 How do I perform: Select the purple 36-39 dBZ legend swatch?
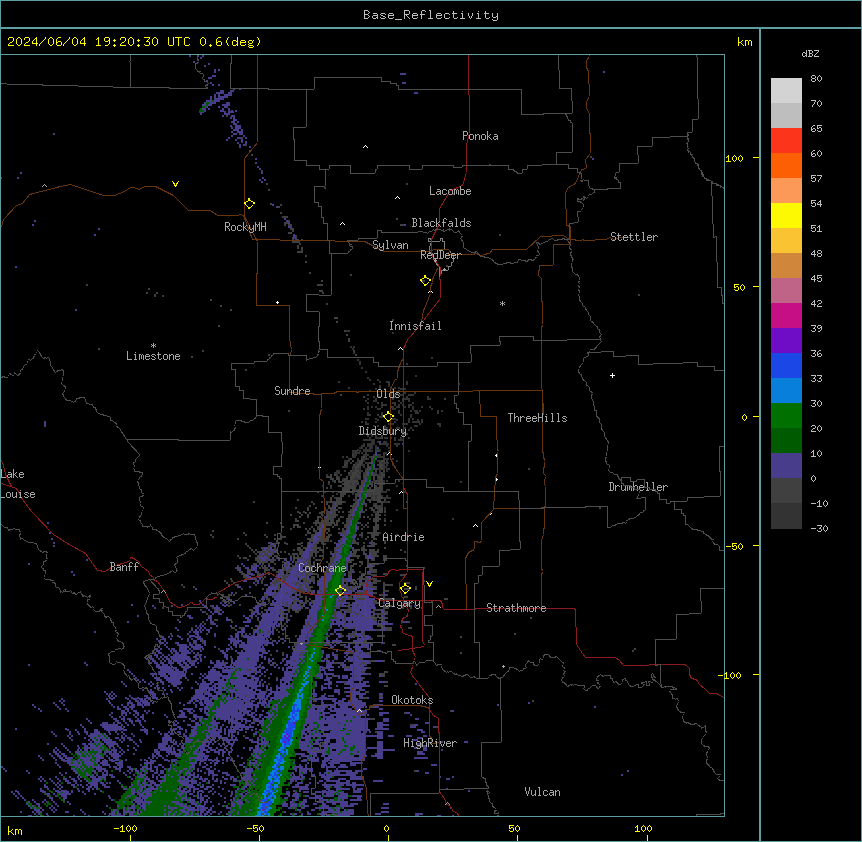click(x=786, y=341)
